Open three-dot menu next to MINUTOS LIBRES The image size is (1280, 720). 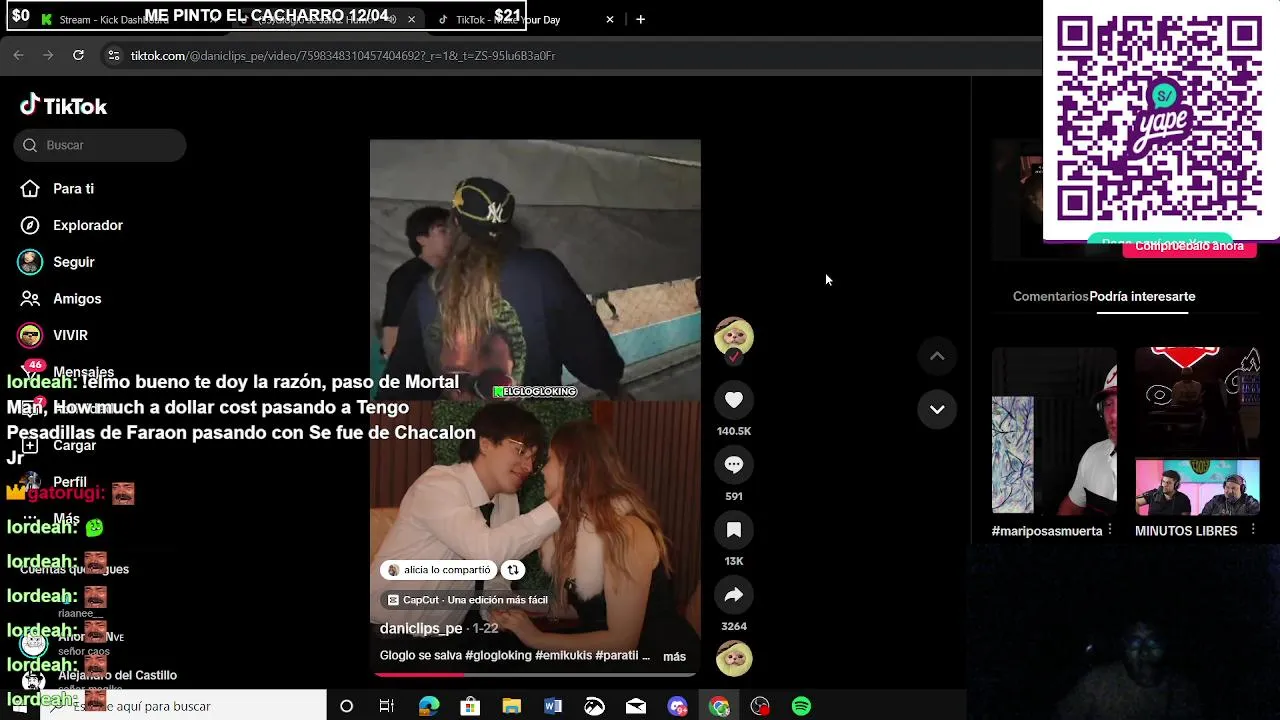point(1252,531)
